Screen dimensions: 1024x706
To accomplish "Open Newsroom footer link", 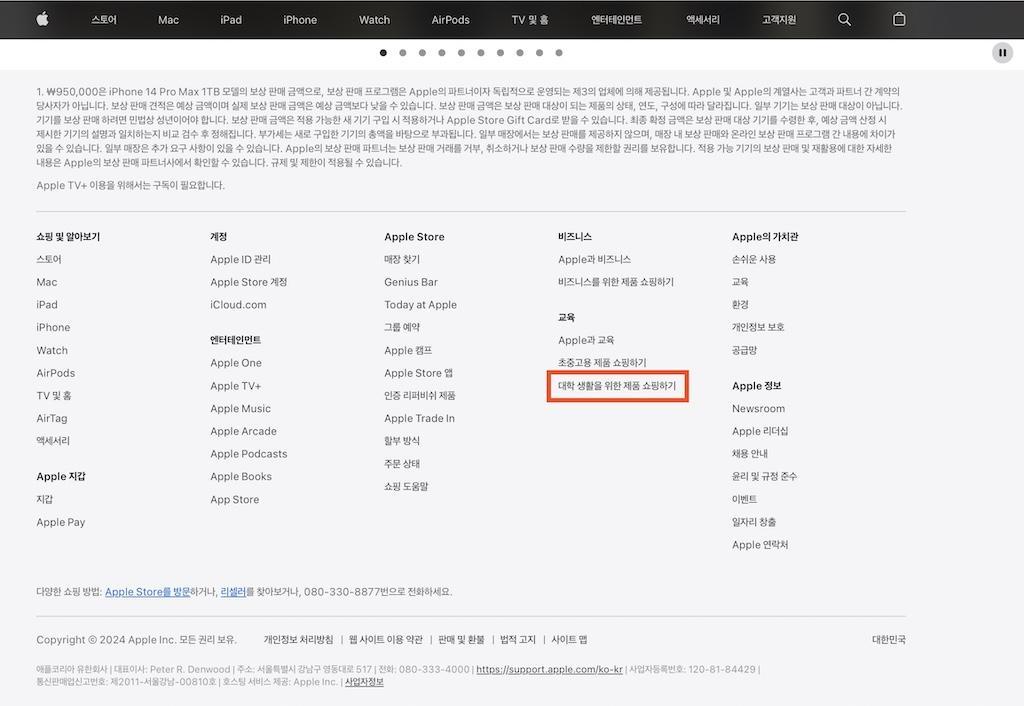I will coord(758,409).
